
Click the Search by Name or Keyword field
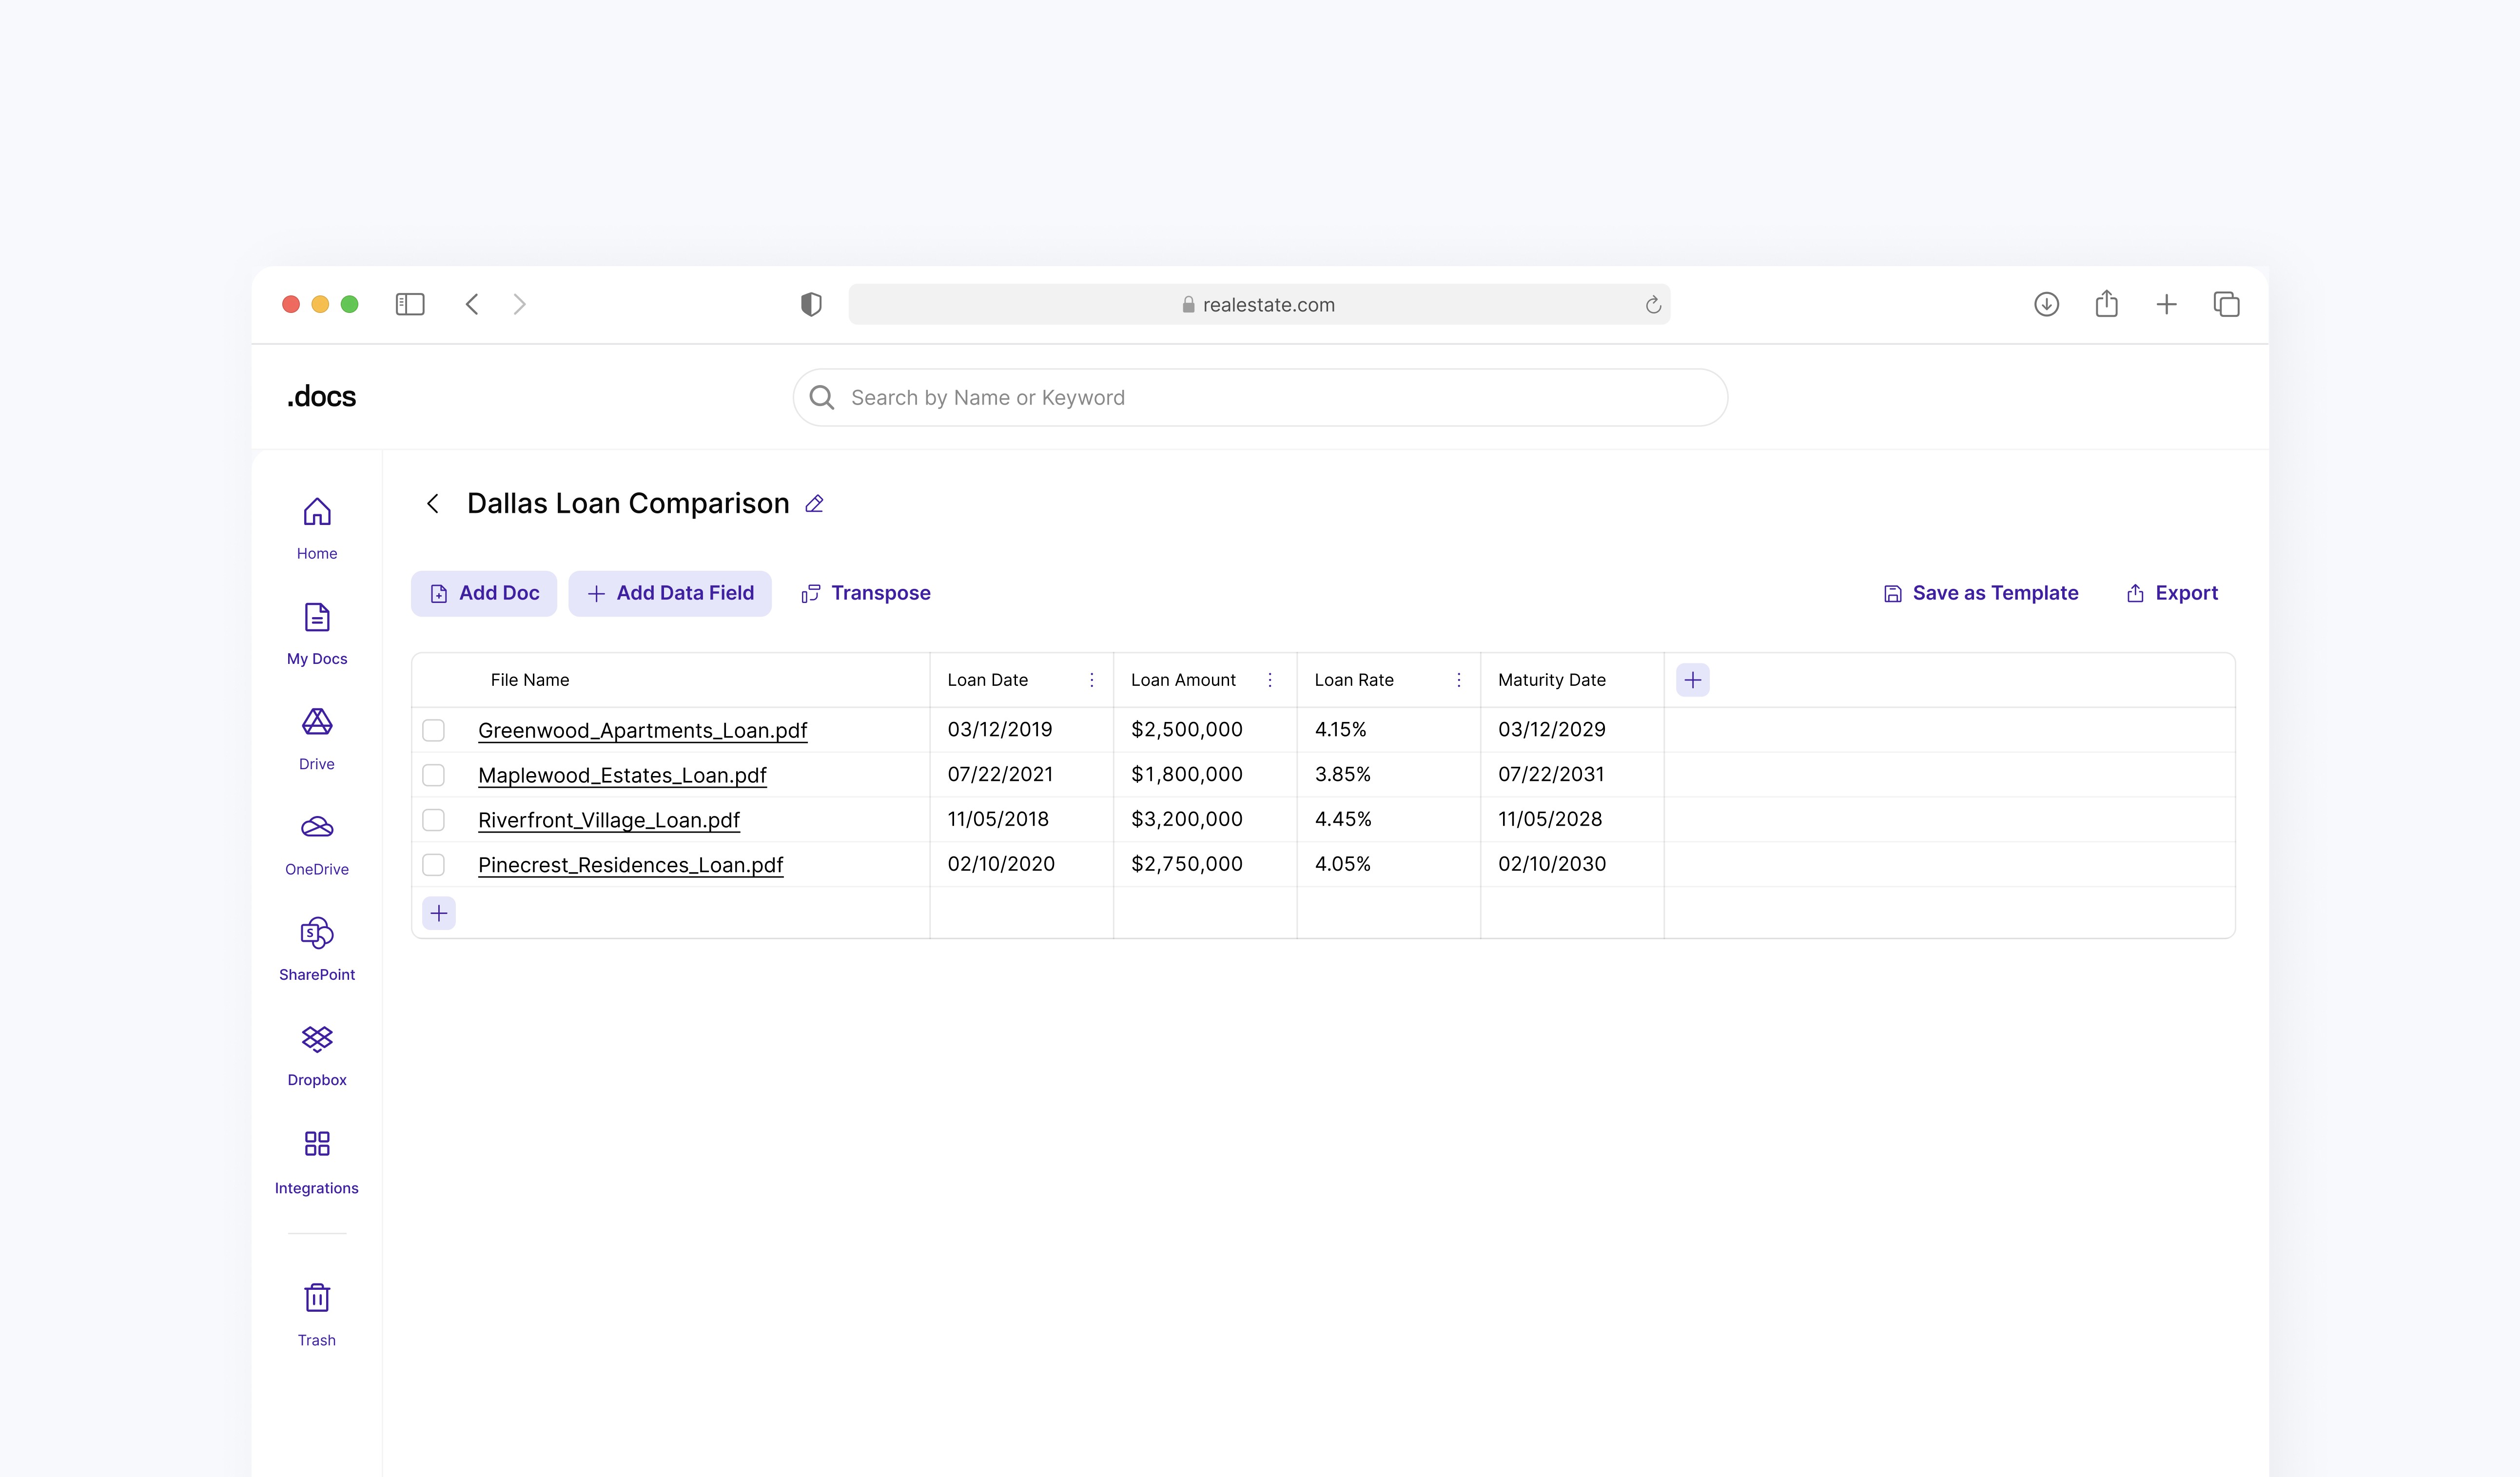click(x=1260, y=398)
